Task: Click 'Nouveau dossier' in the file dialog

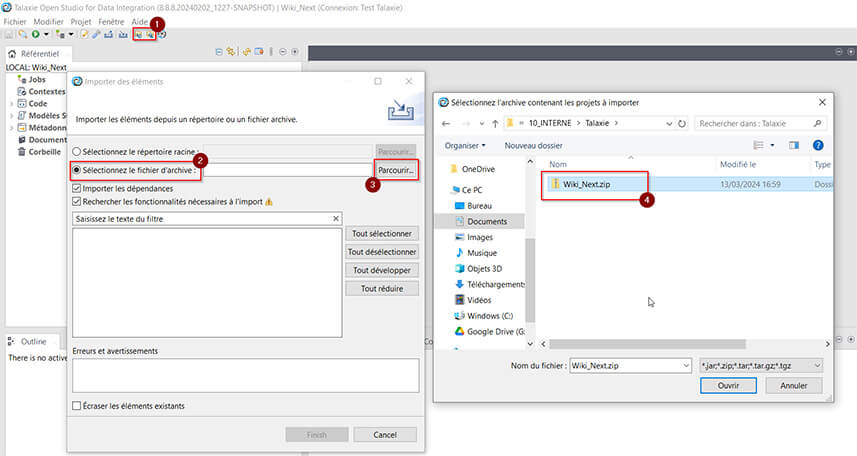Action: [533, 145]
